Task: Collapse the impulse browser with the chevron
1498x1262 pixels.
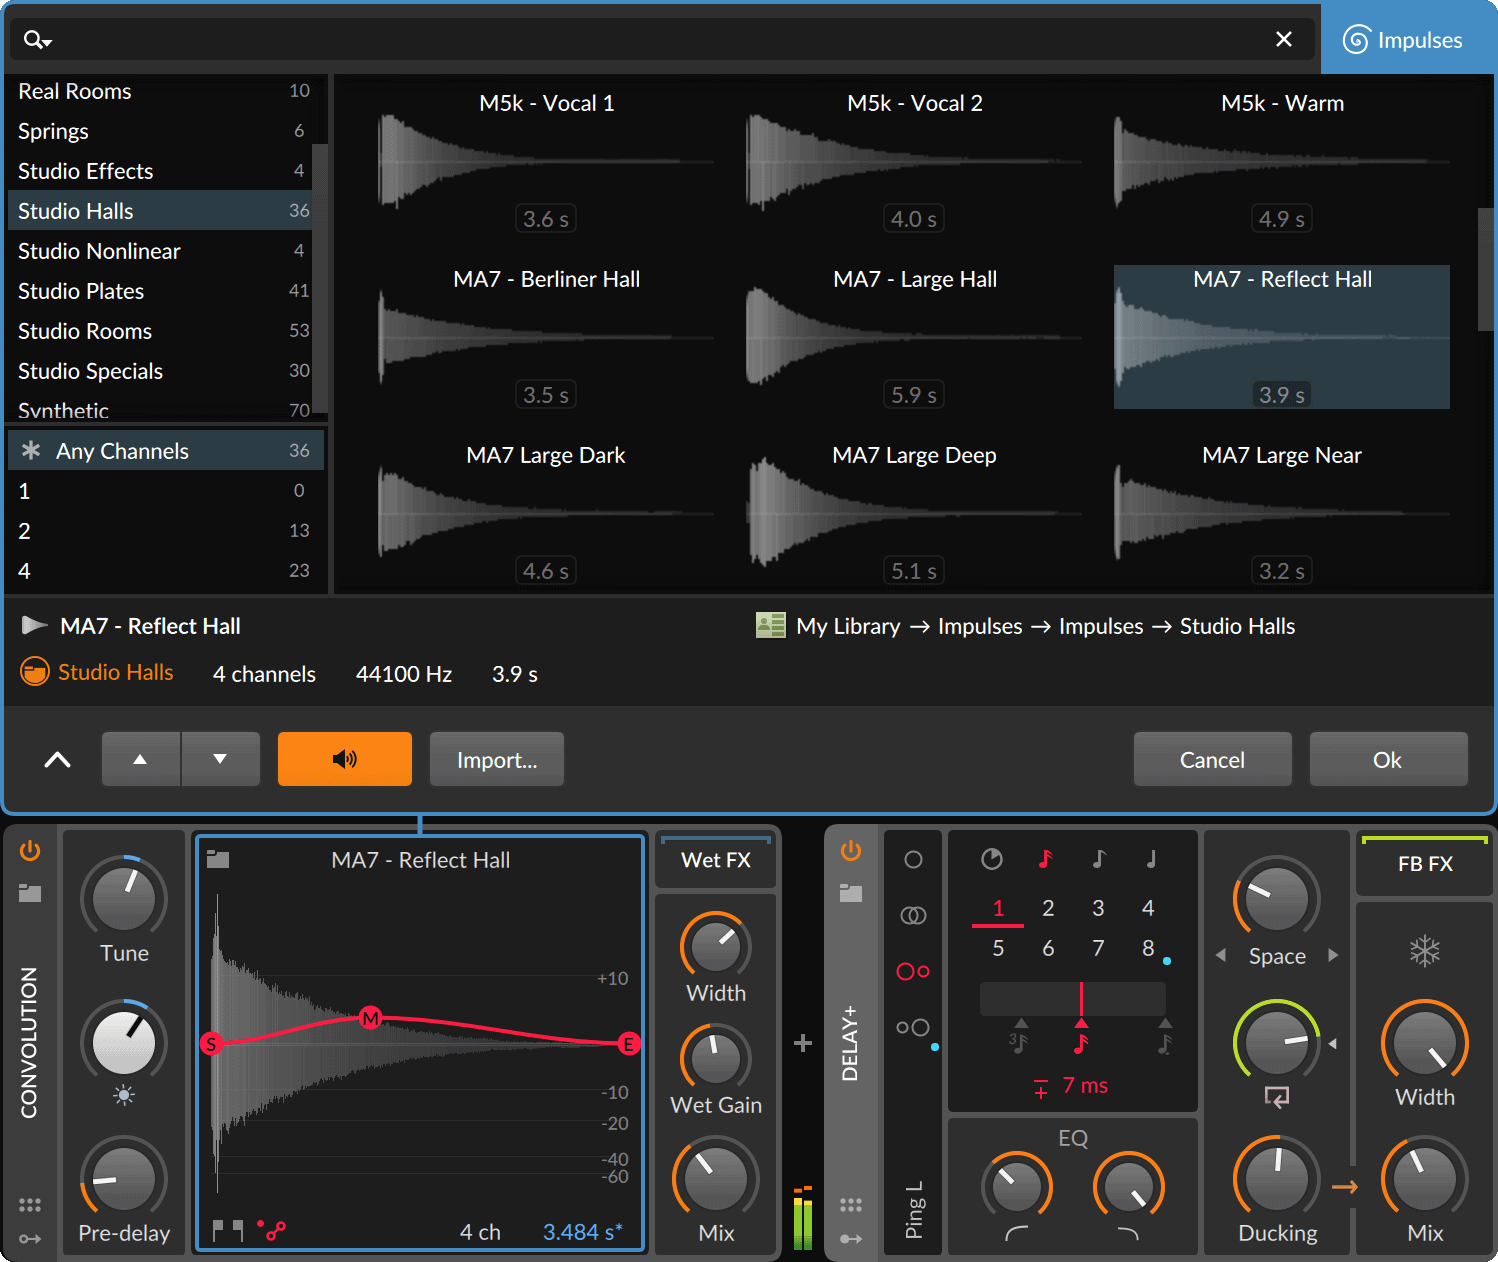Action: [x=57, y=759]
